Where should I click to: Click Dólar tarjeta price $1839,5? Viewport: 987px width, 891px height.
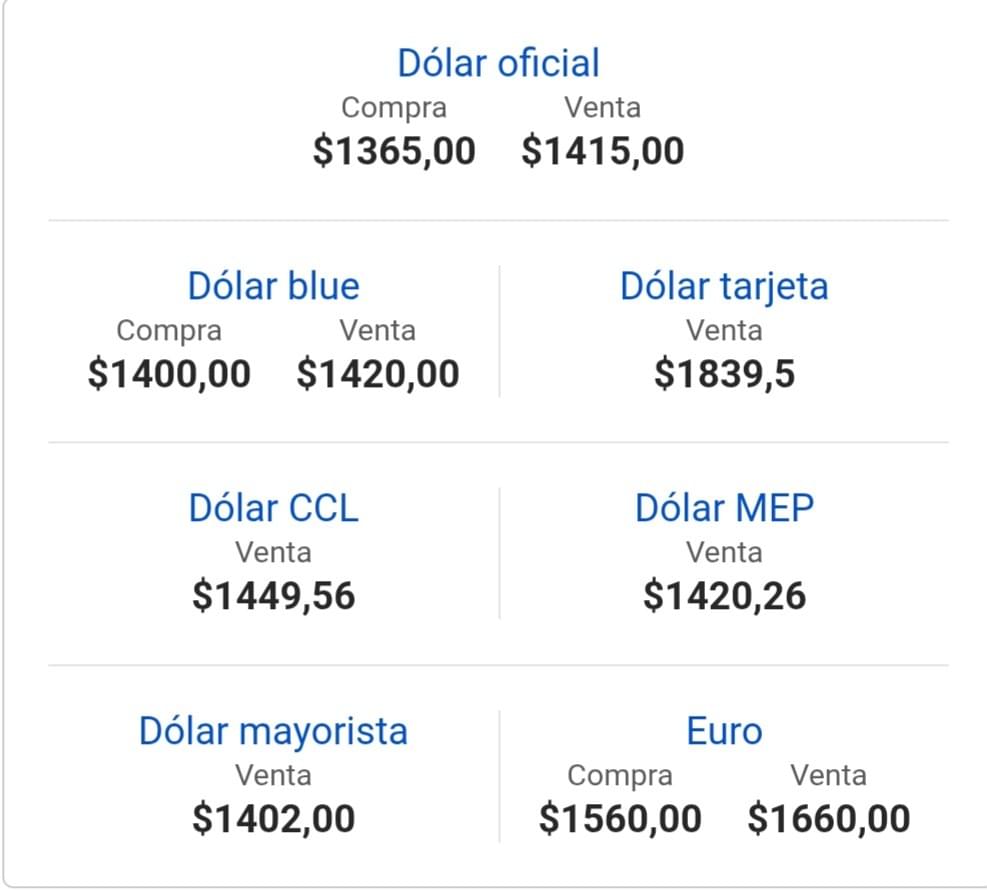tap(724, 374)
